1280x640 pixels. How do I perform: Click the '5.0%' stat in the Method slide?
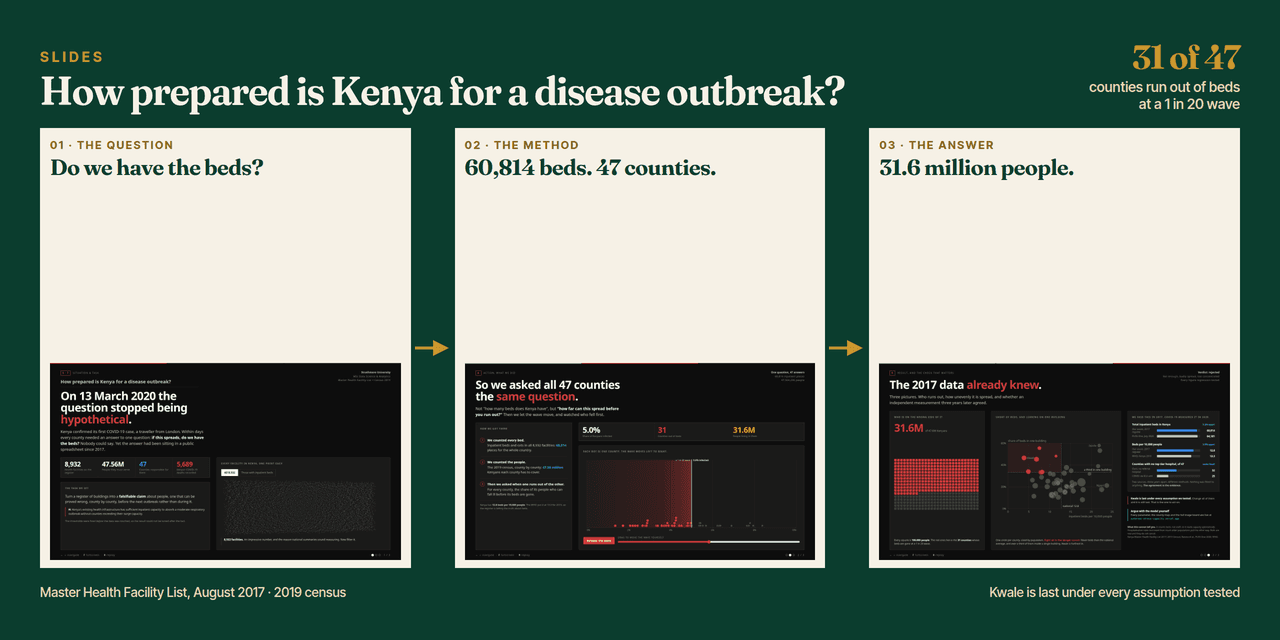(591, 430)
